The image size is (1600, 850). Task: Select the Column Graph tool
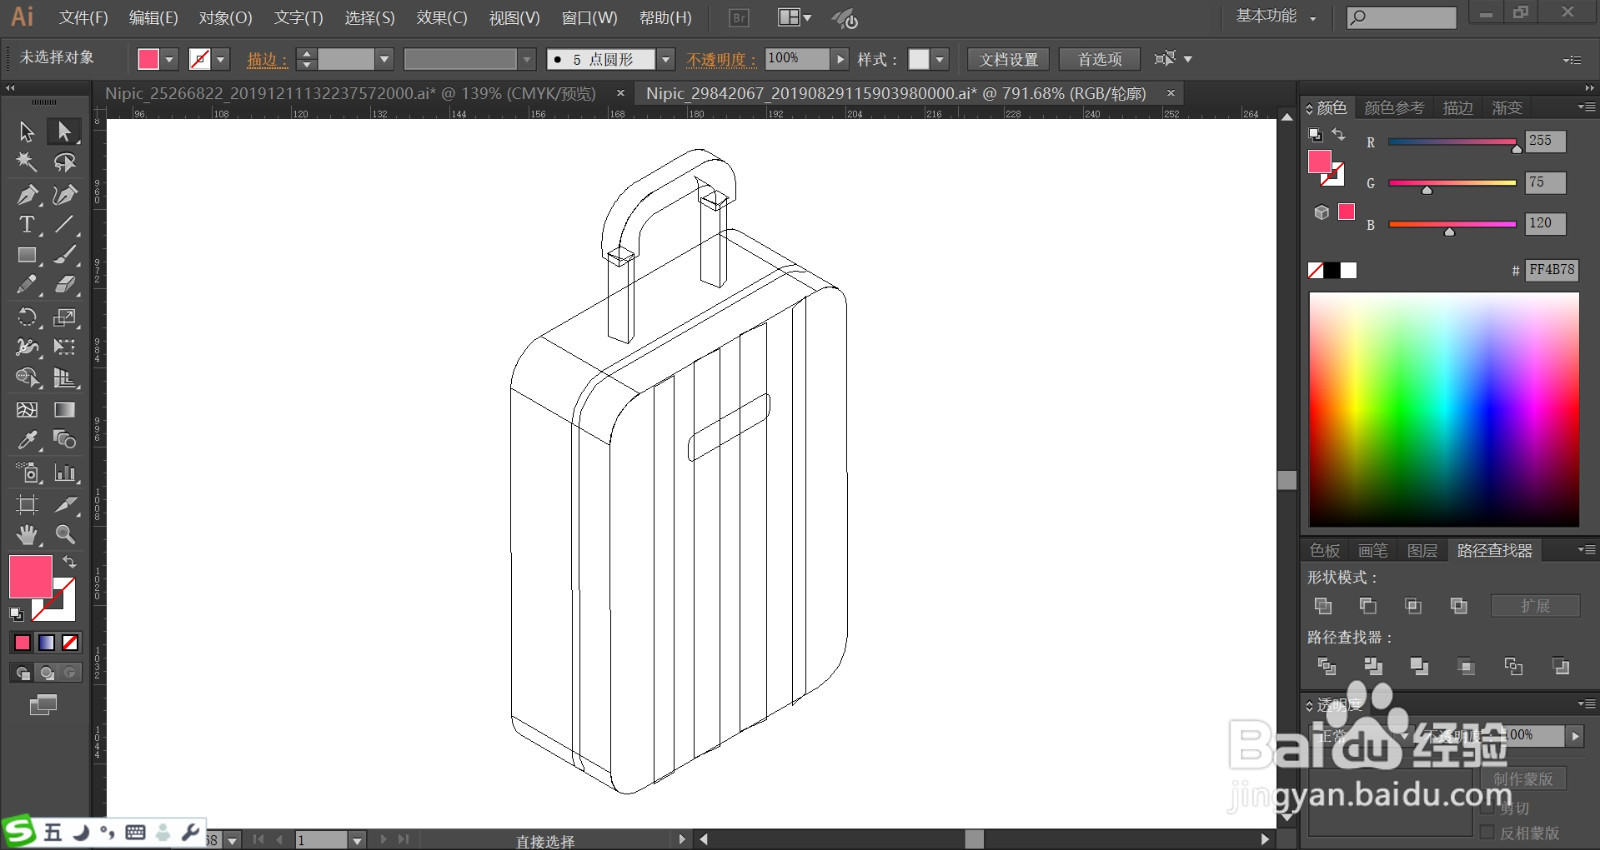click(x=64, y=472)
